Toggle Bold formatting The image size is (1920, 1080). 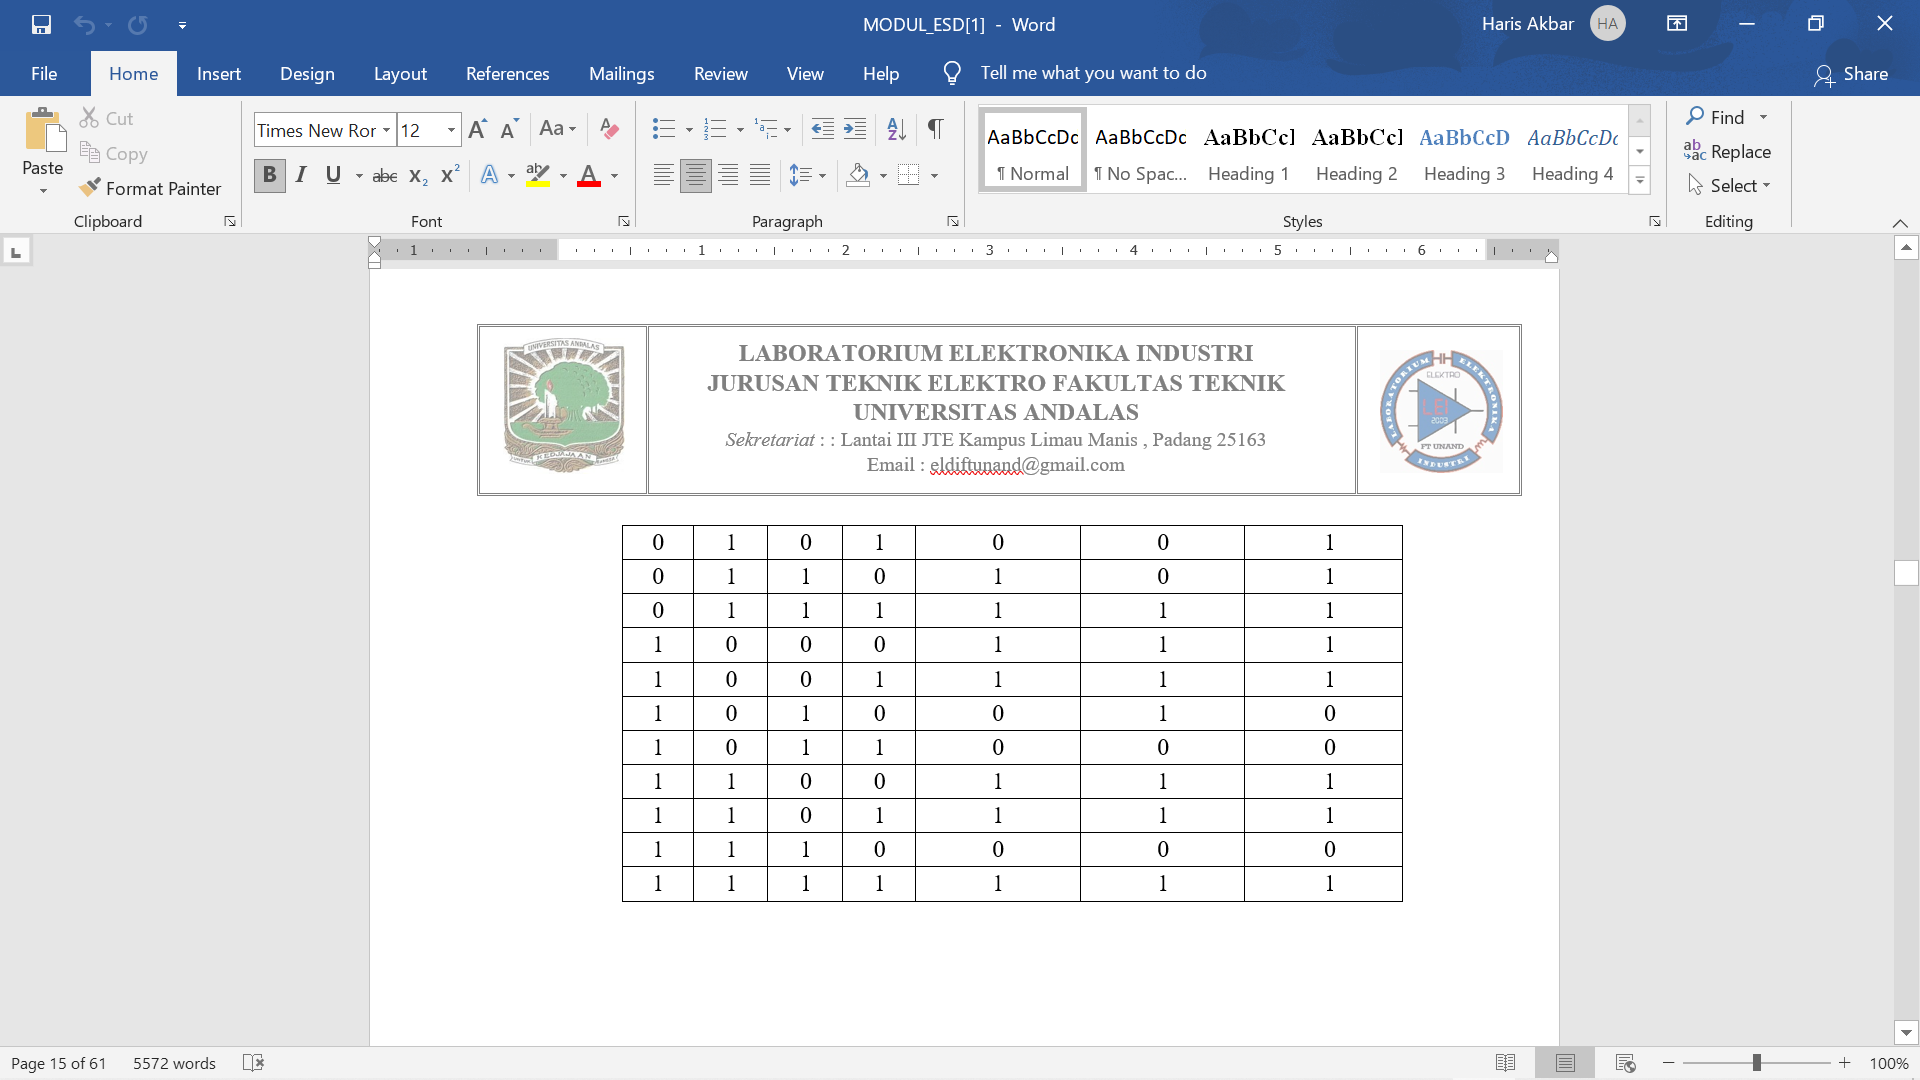[x=269, y=175]
